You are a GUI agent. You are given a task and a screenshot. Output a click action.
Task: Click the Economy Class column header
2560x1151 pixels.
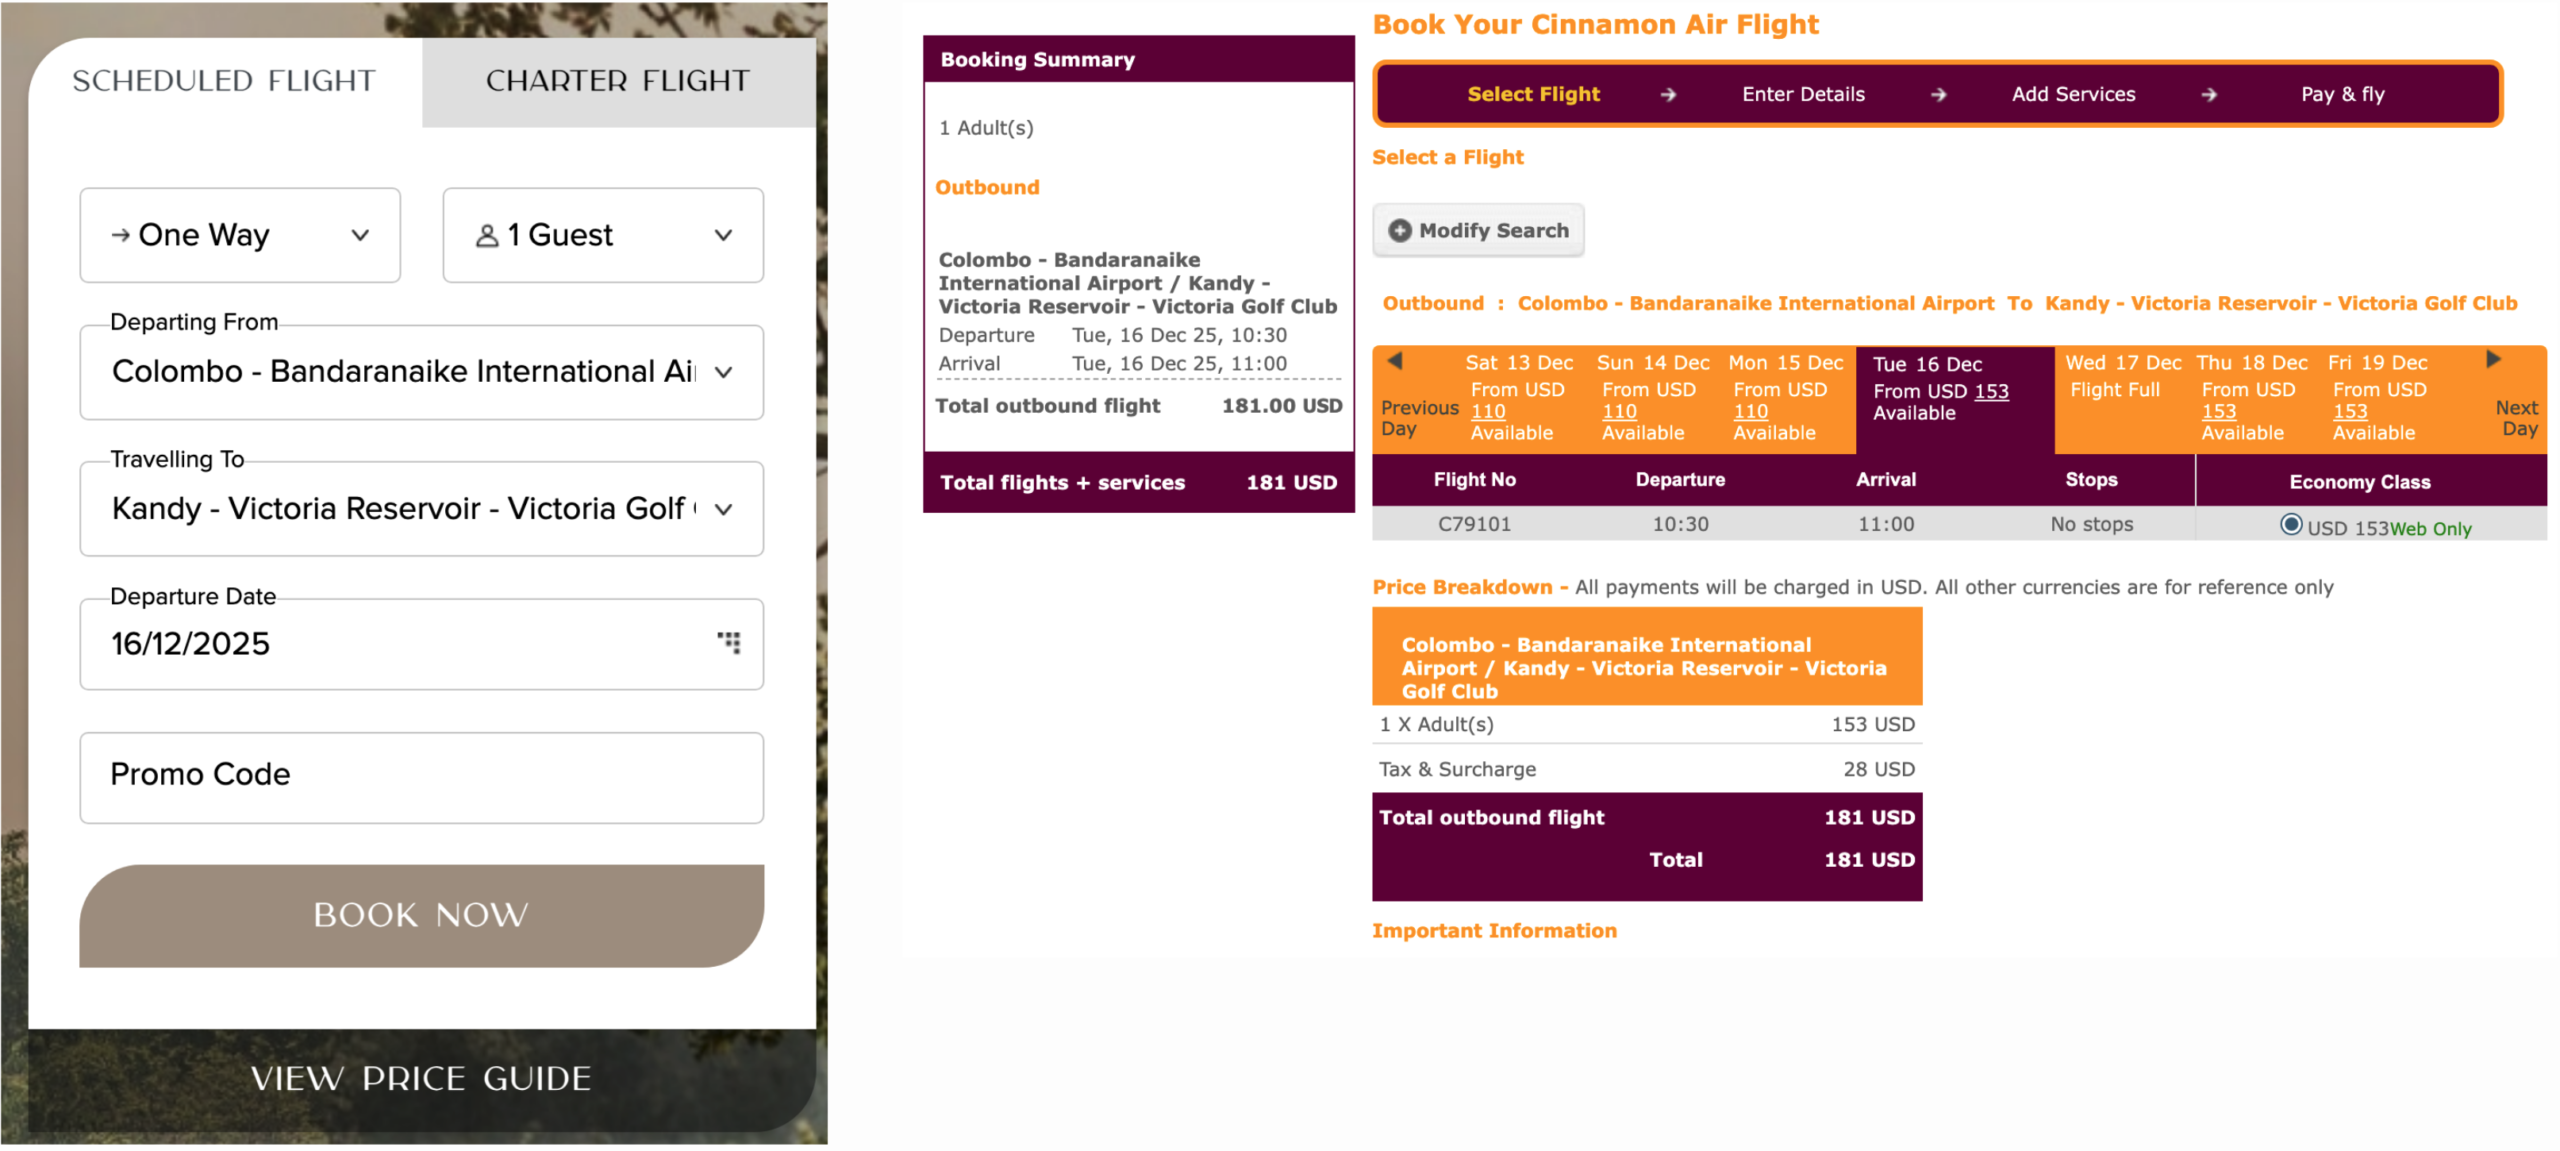point(2360,482)
